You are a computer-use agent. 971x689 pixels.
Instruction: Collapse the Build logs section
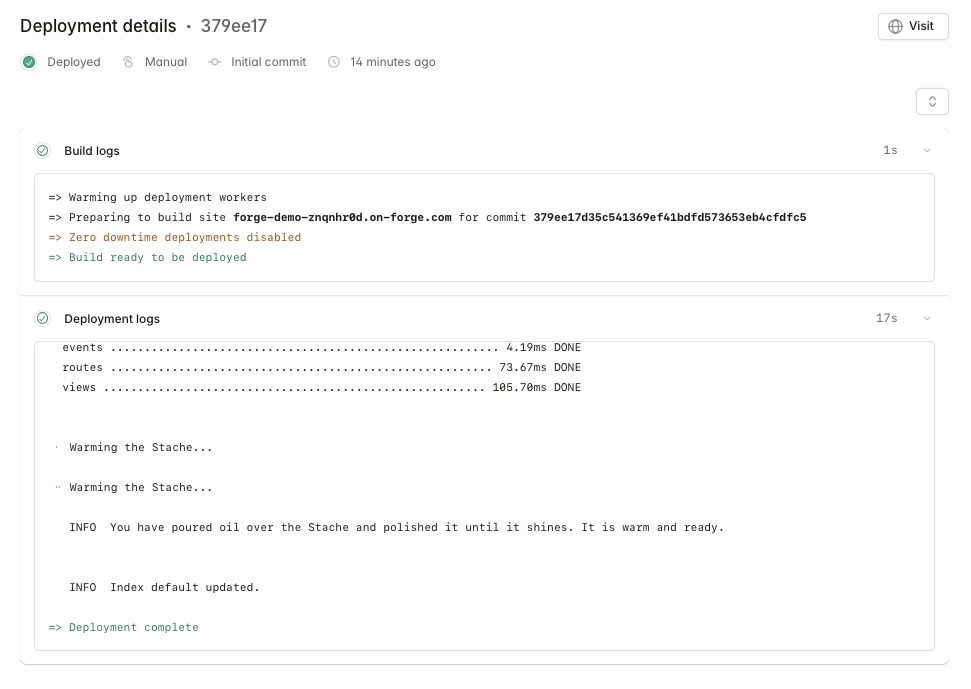[x=926, y=150]
